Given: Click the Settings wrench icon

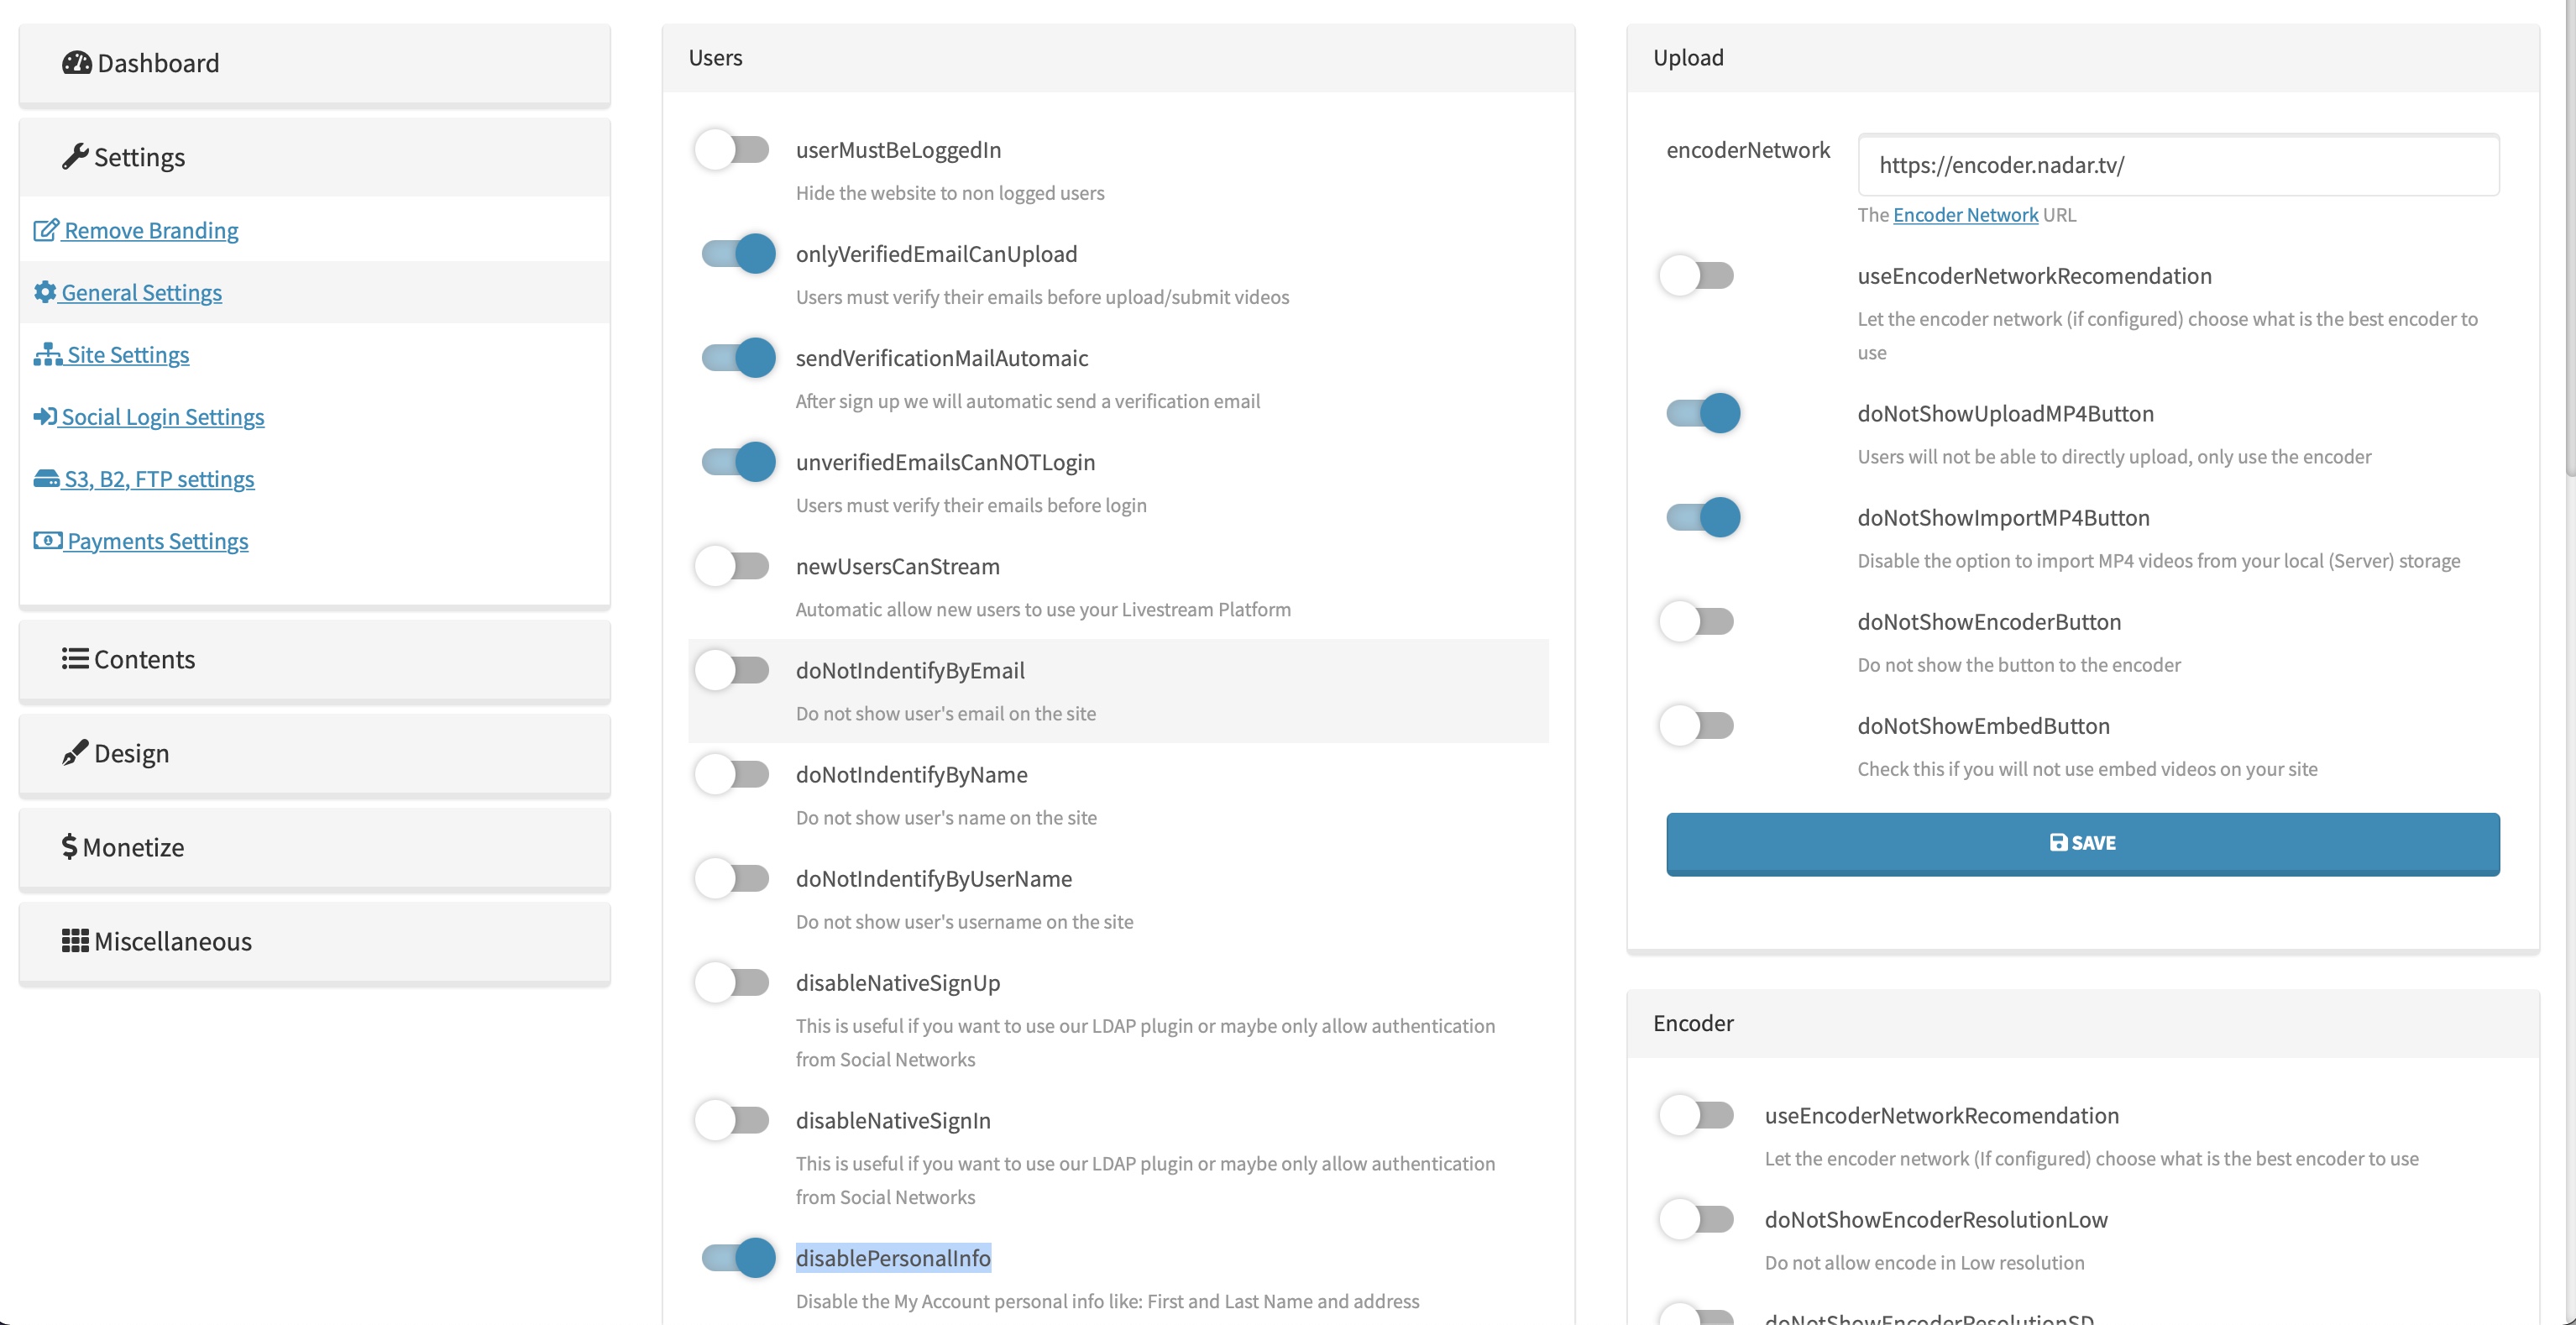Looking at the screenshot, I should pyautogui.click(x=75, y=157).
